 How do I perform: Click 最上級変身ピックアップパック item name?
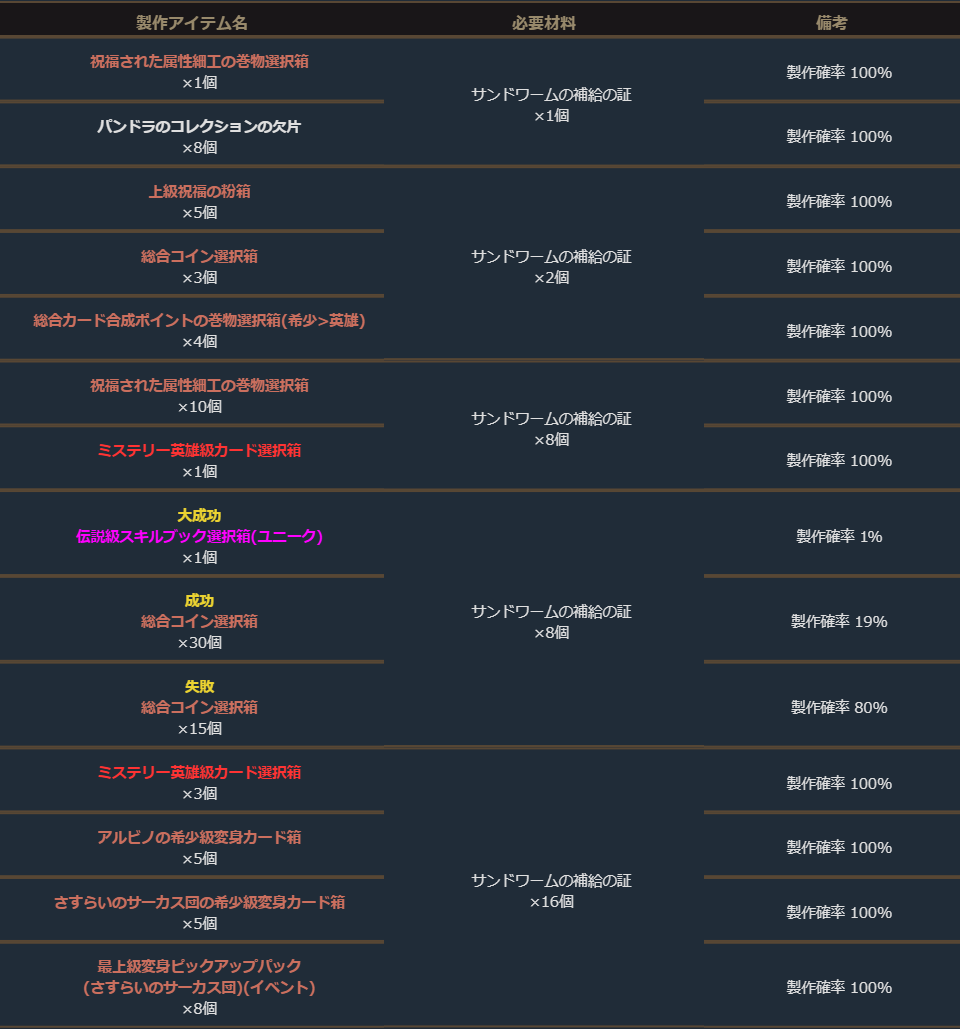coord(199,966)
